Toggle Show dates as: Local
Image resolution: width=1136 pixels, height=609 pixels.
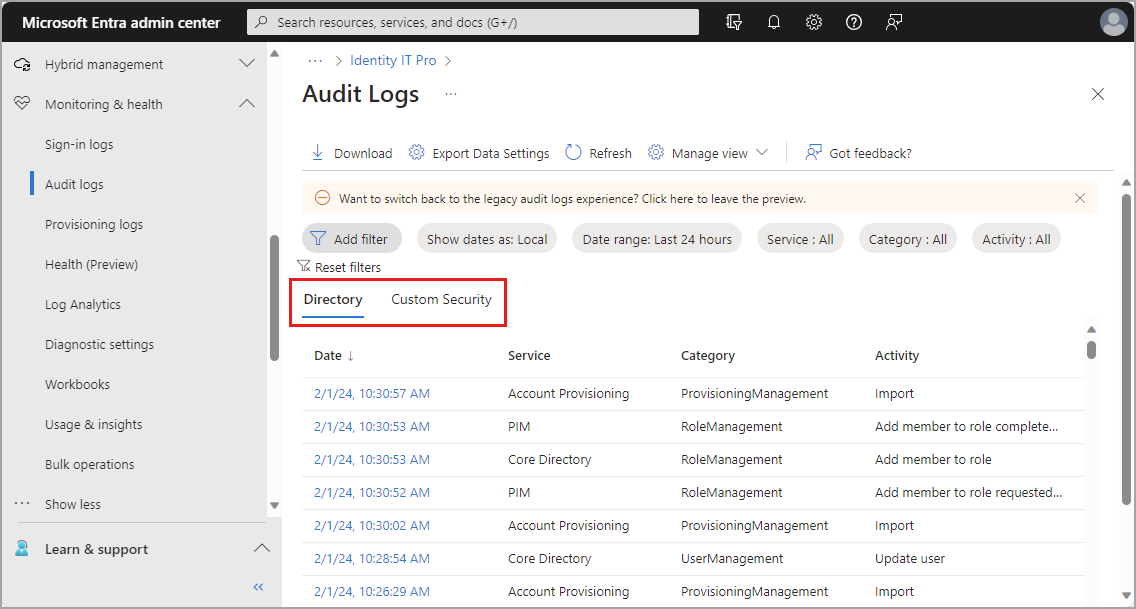pyautogui.click(x=486, y=238)
